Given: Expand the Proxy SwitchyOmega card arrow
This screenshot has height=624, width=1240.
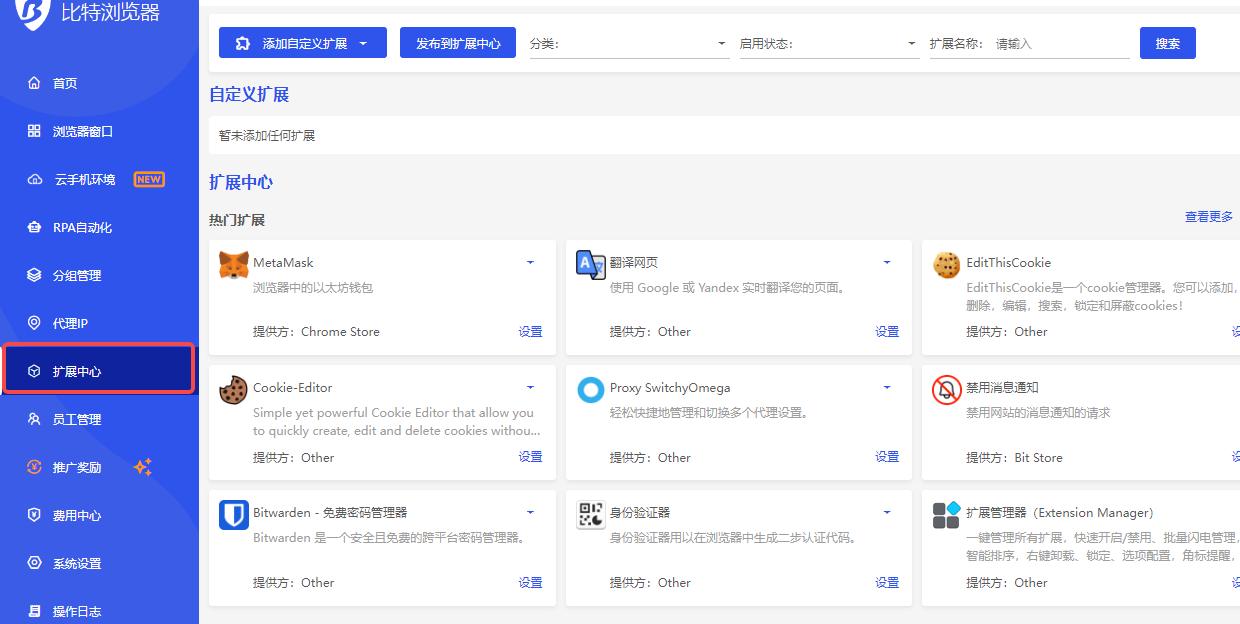Looking at the screenshot, I should pyautogui.click(x=887, y=388).
